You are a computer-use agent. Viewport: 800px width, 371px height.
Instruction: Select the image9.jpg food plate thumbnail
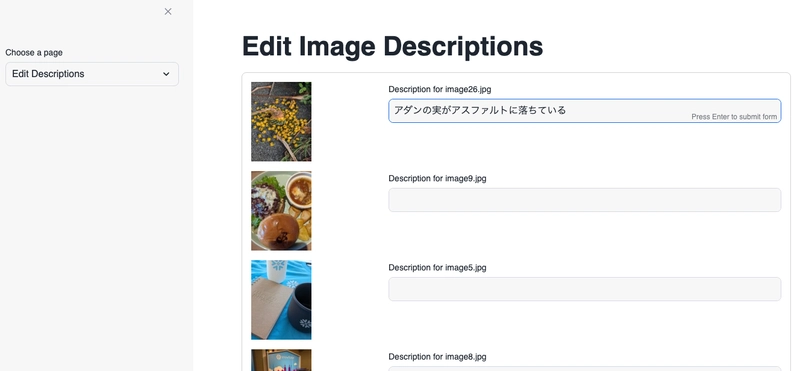[281, 211]
